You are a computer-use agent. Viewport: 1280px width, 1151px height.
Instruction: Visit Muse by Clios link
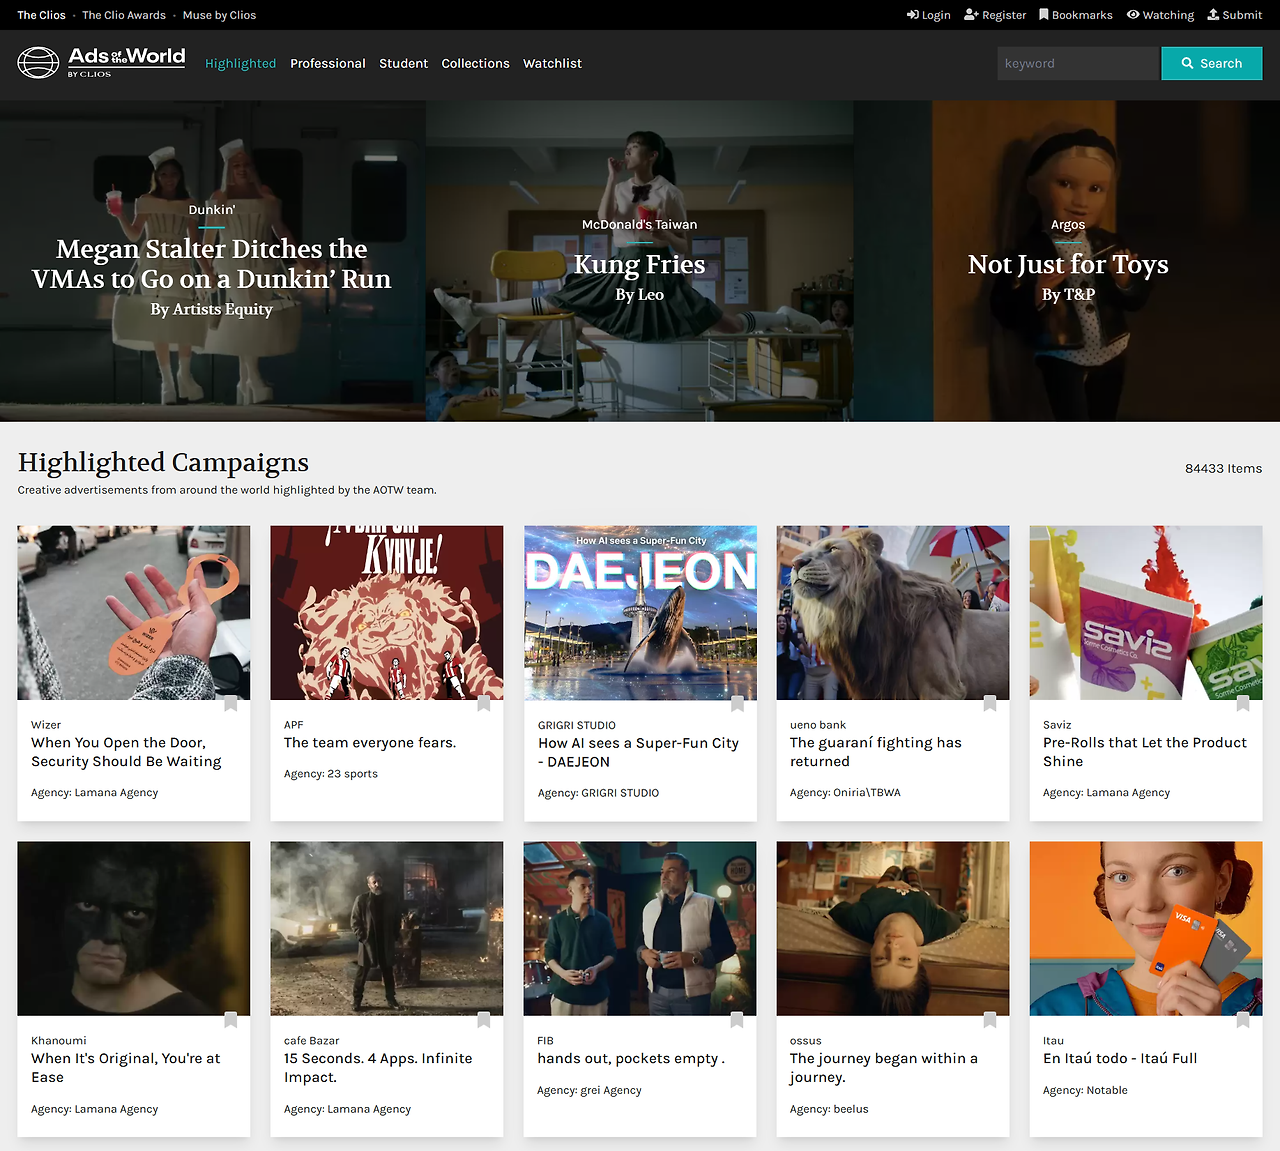(x=219, y=15)
